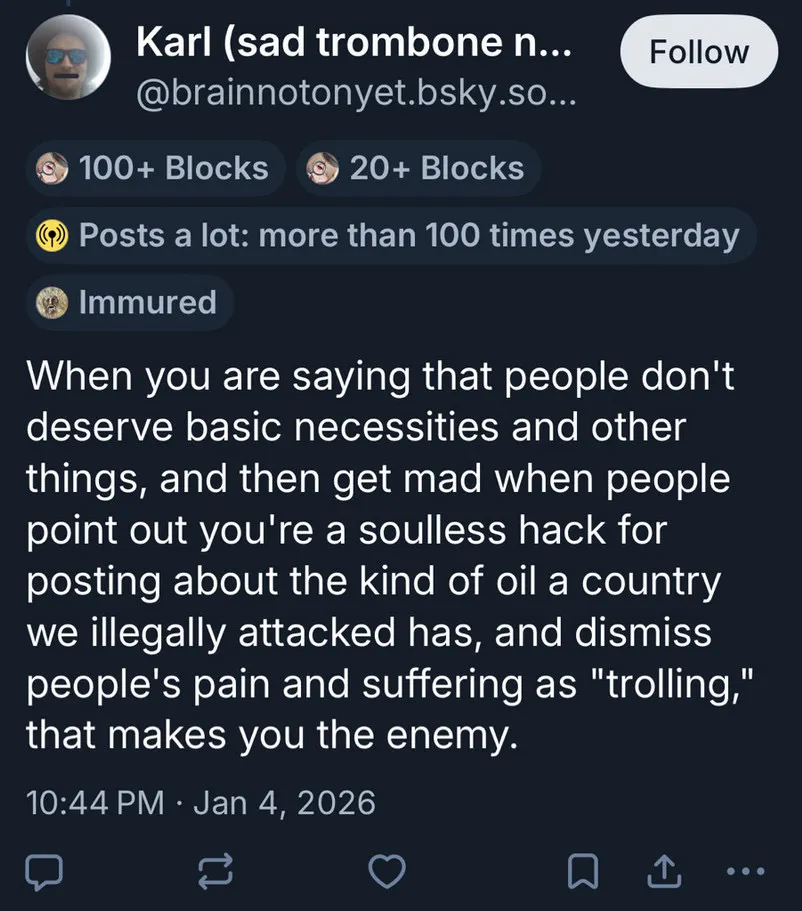802x911 pixels.
Task: Click the avatar icon on "100+ Blocks" badge
Action: (x=51, y=168)
